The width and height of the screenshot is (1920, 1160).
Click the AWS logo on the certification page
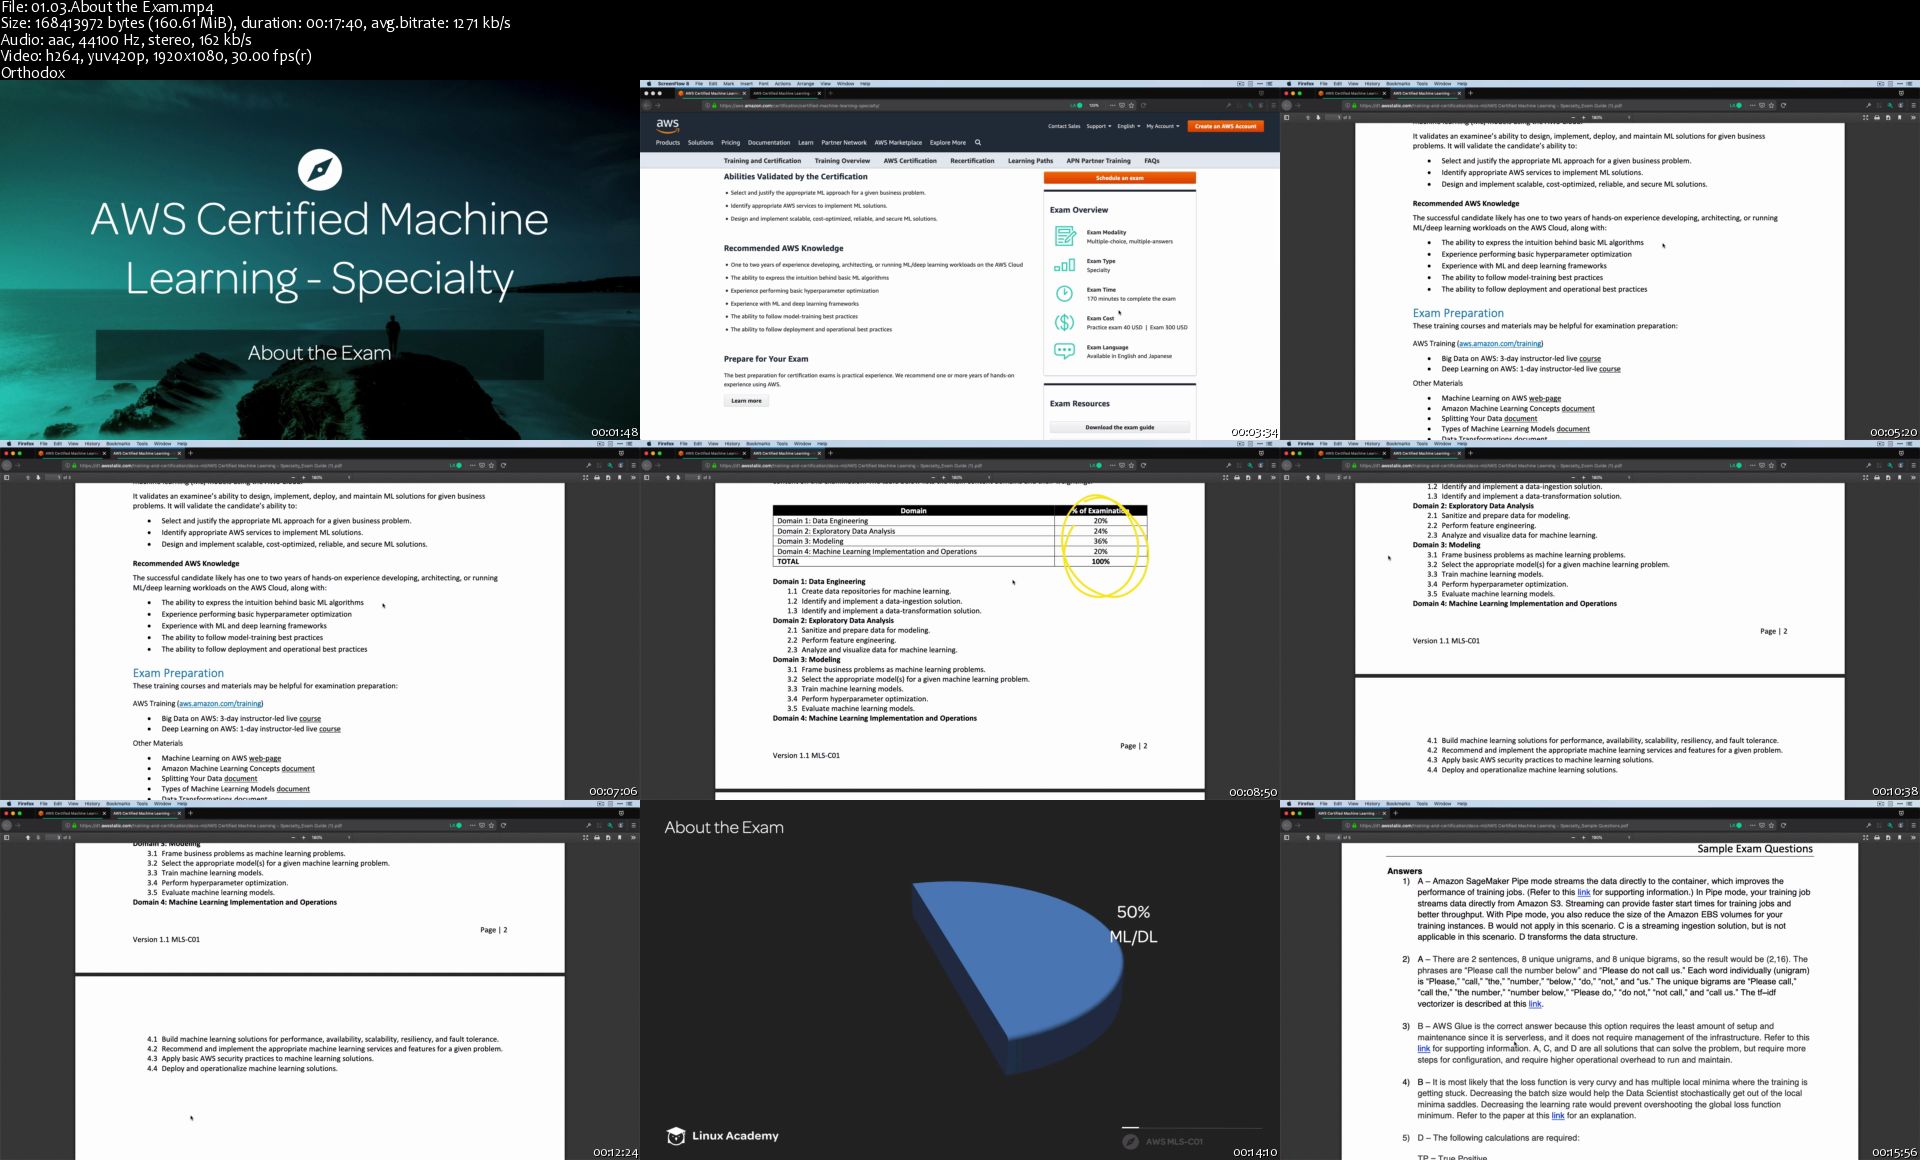[x=667, y=126]
